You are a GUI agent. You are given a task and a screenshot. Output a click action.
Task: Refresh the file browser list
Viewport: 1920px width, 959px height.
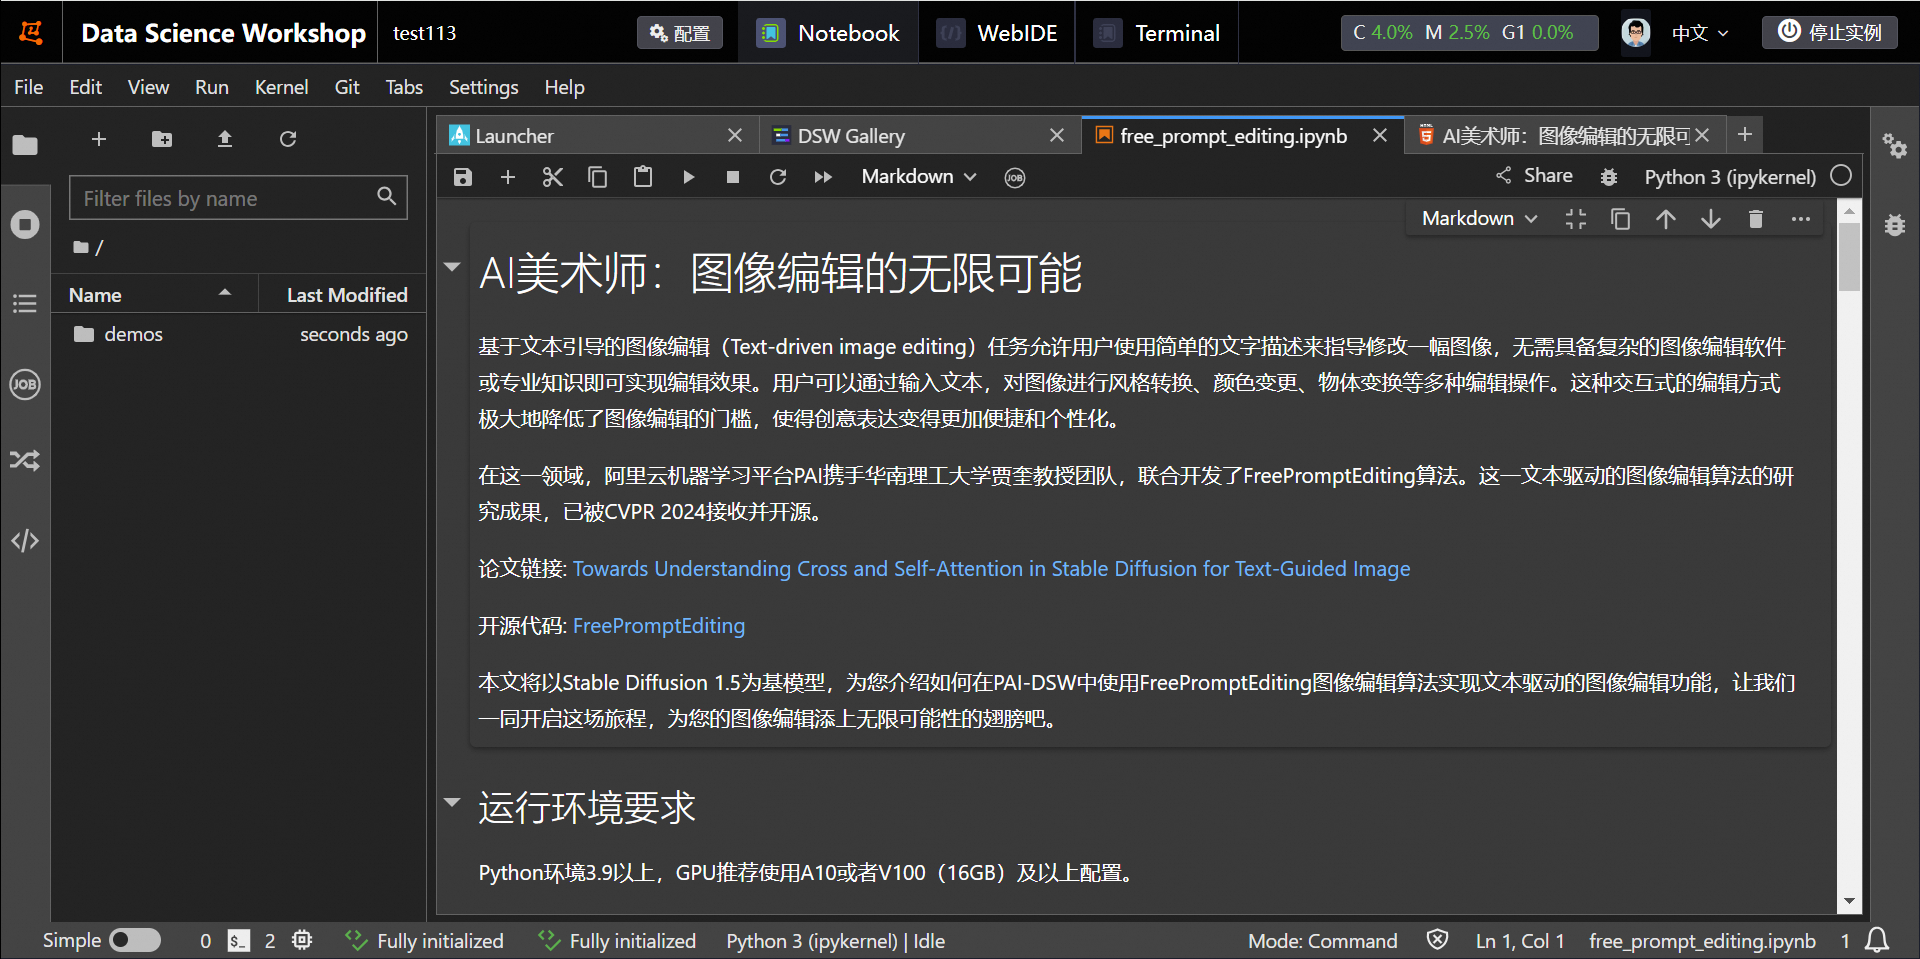pyautogui.click(x=288, y=139)
